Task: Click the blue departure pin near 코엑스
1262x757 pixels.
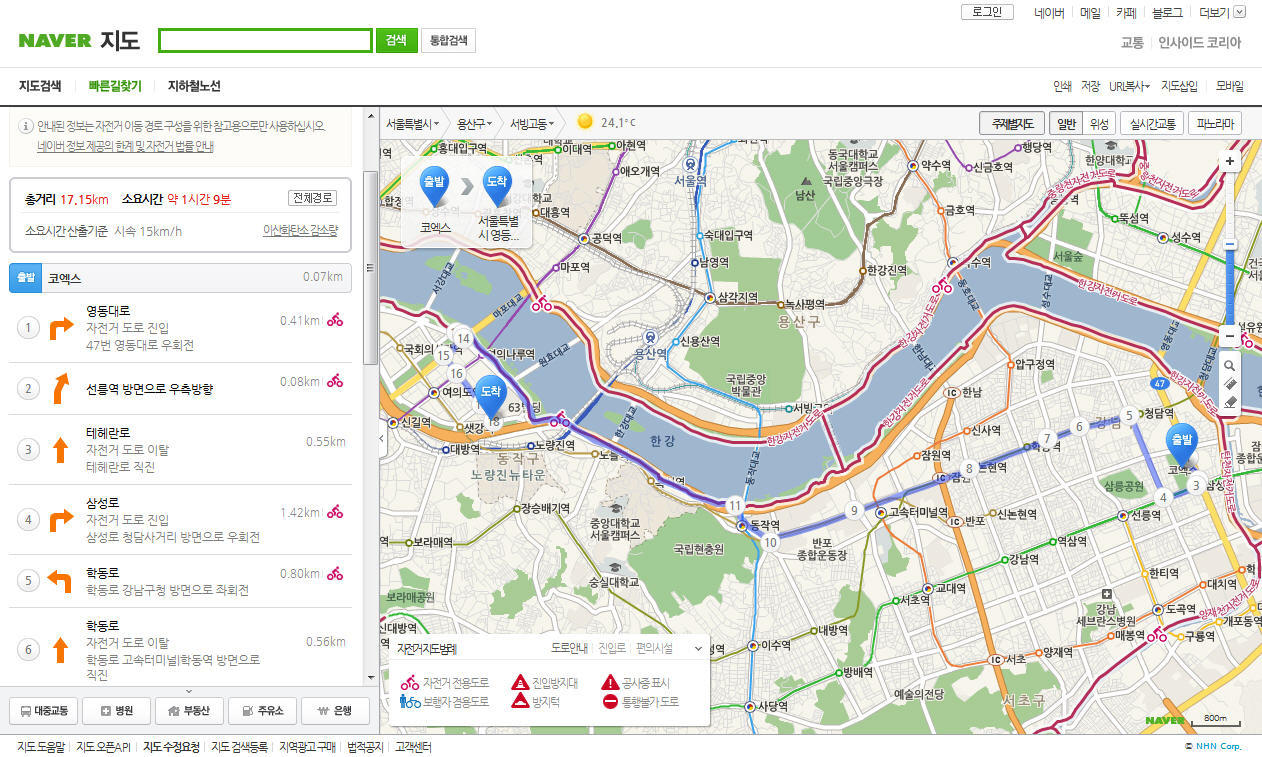Action: (x=1181, y=444)
